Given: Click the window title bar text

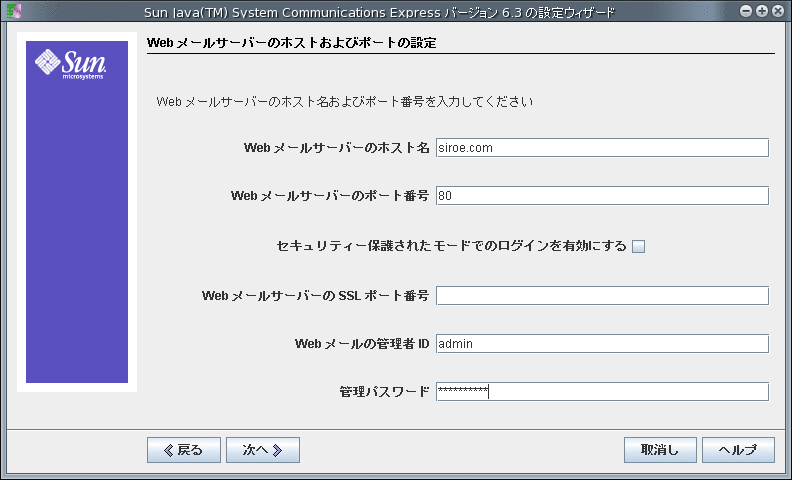Looking at the screenshot, I should coord(379,12).
